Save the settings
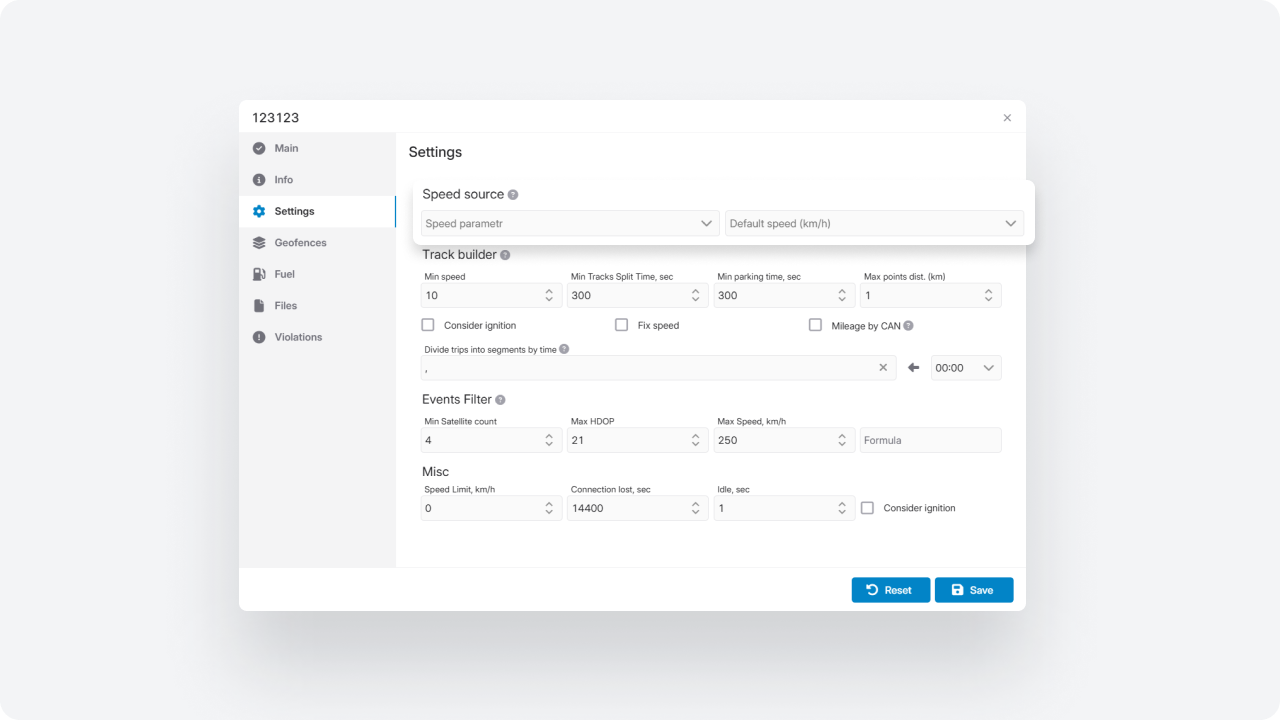1280x720 pixels. pyautogui.click(x=973, y=590)
